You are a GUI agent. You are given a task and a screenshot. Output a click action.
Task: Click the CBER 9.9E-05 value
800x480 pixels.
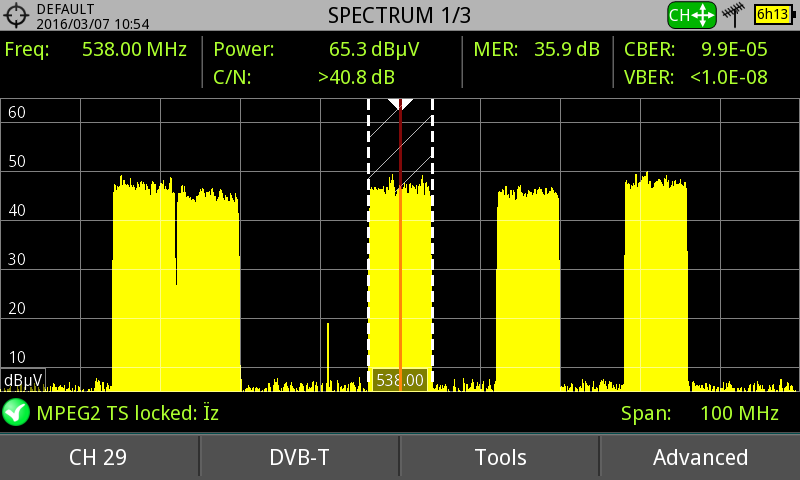734,49
